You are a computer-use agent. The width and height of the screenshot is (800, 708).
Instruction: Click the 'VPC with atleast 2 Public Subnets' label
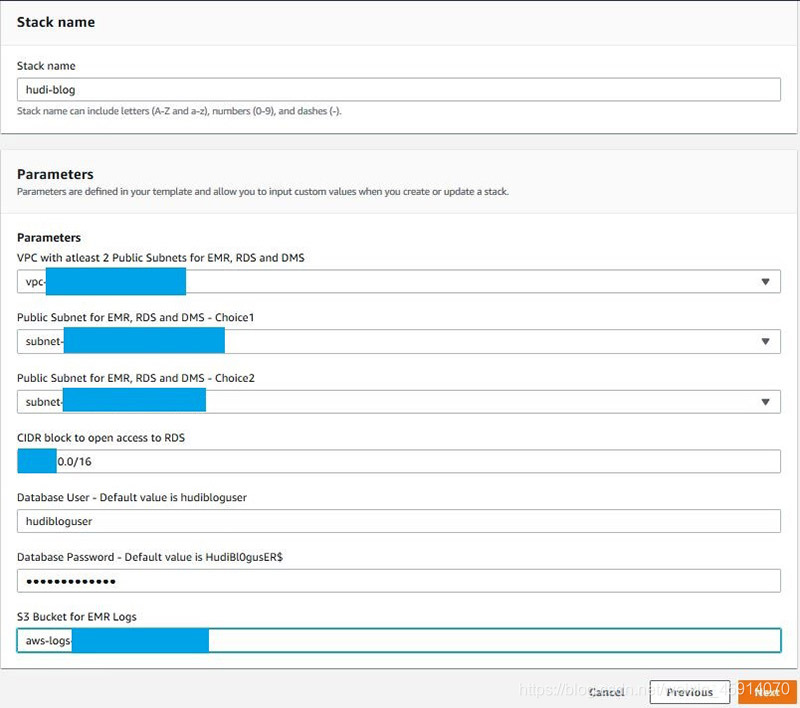tap(160, 258)
